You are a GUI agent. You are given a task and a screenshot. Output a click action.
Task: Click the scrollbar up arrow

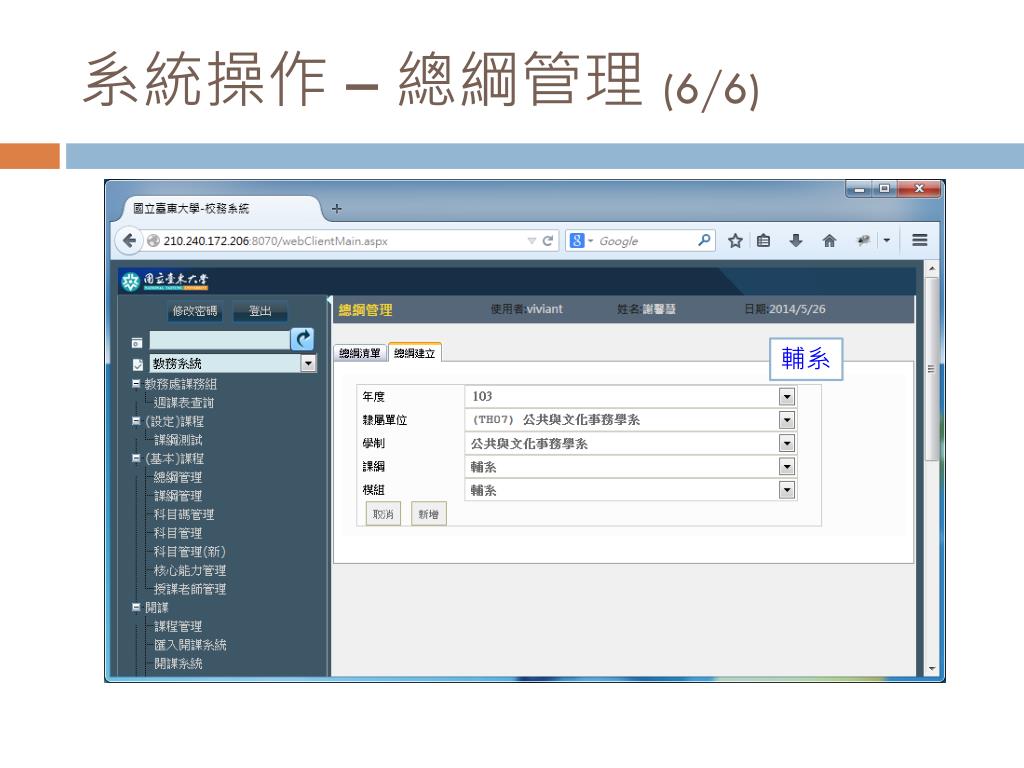coord(932,268)
